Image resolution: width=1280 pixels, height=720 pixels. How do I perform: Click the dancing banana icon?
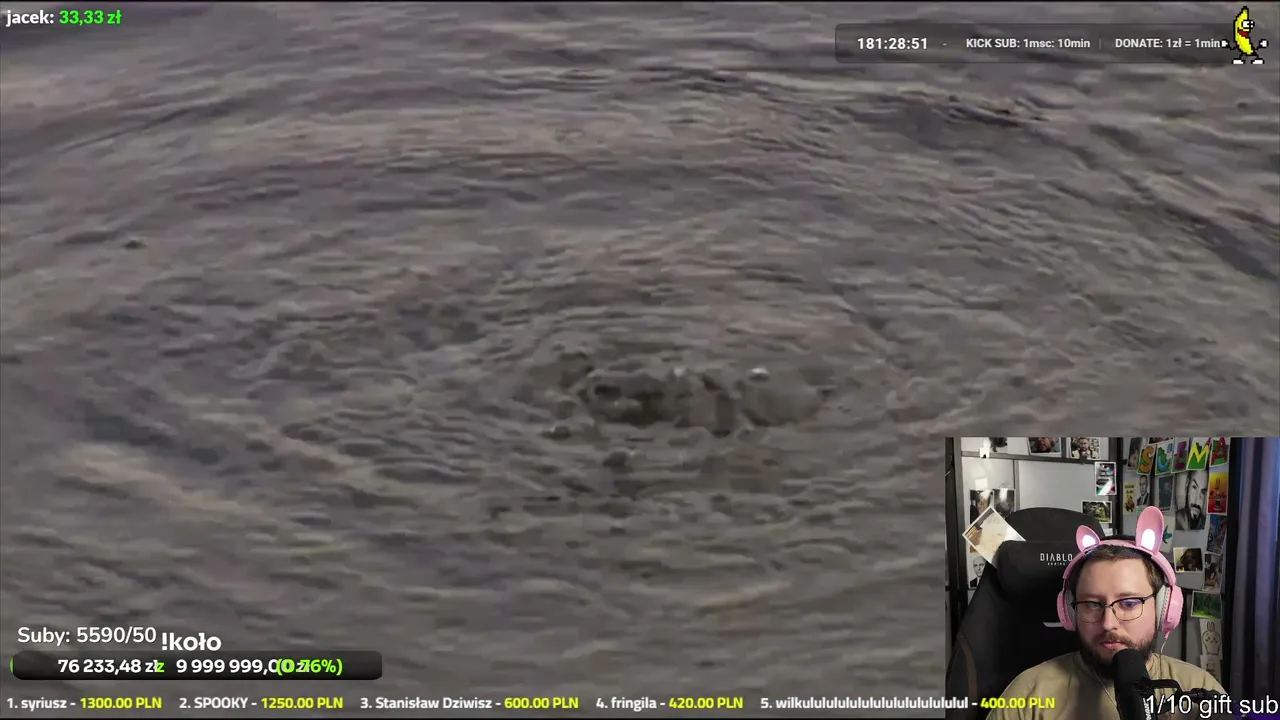(1247, 37)
